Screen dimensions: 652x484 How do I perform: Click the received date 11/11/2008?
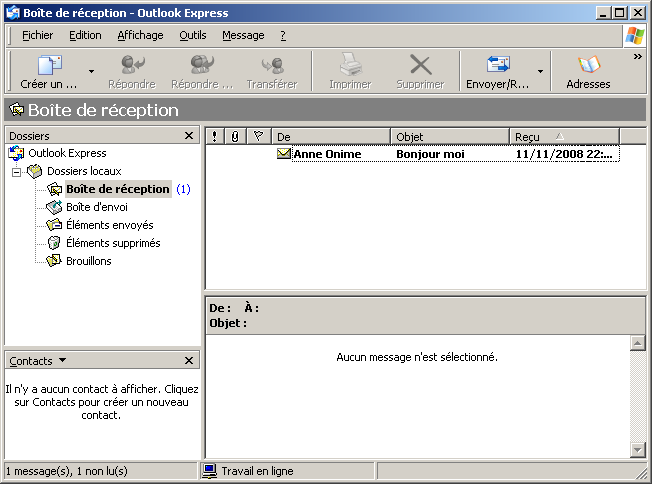point(564,154)
